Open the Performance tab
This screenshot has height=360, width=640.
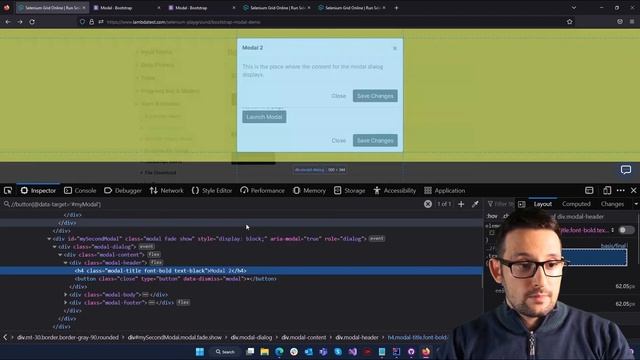click(x=262, y=191)
